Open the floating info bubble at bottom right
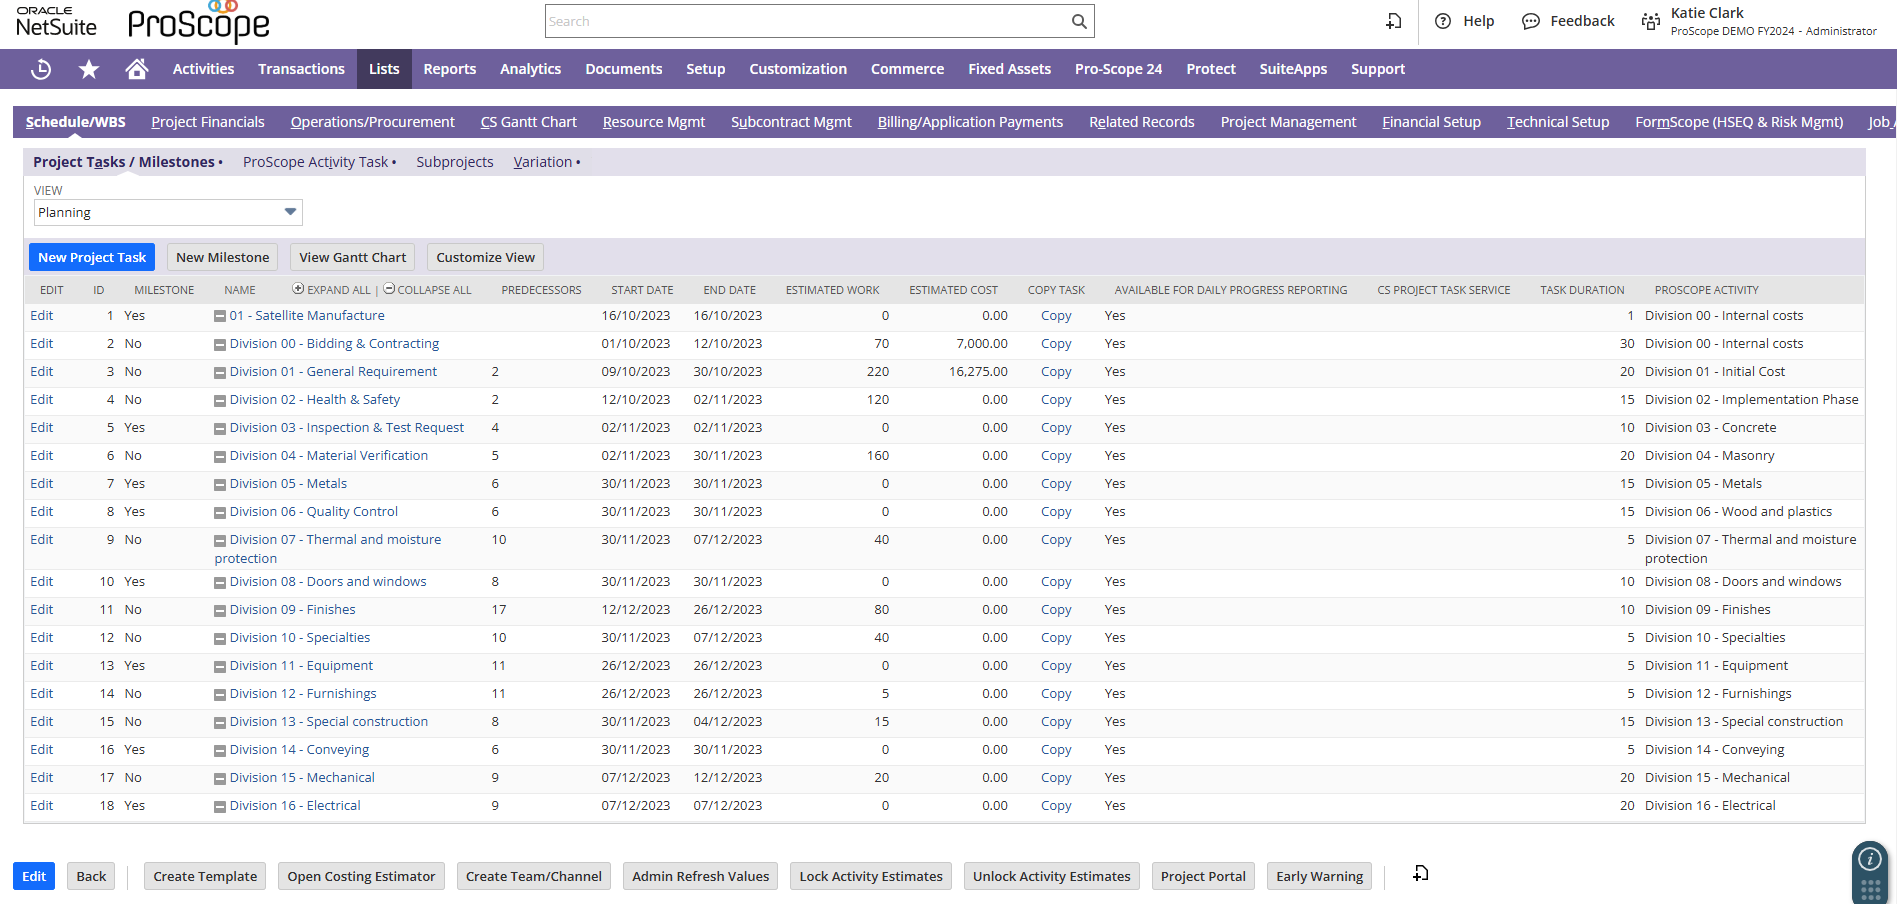This screenshot has height=904, width=1897. point(1869,857)
